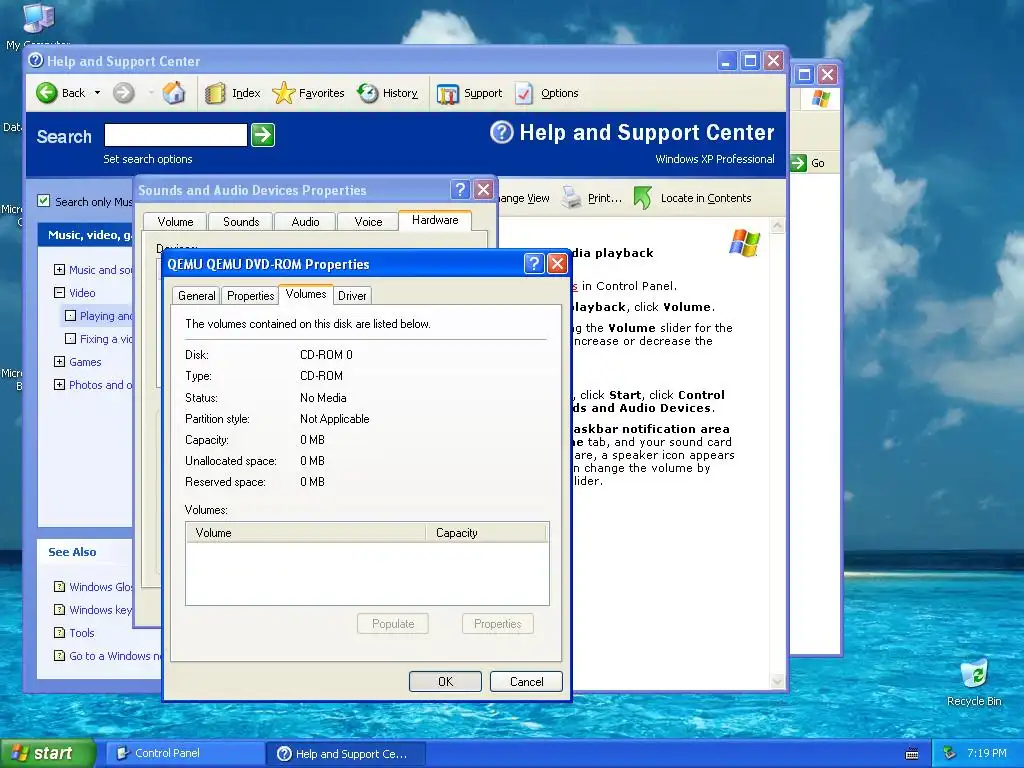
Task: Click the disabled Properties button
Action: coord(498,624)
